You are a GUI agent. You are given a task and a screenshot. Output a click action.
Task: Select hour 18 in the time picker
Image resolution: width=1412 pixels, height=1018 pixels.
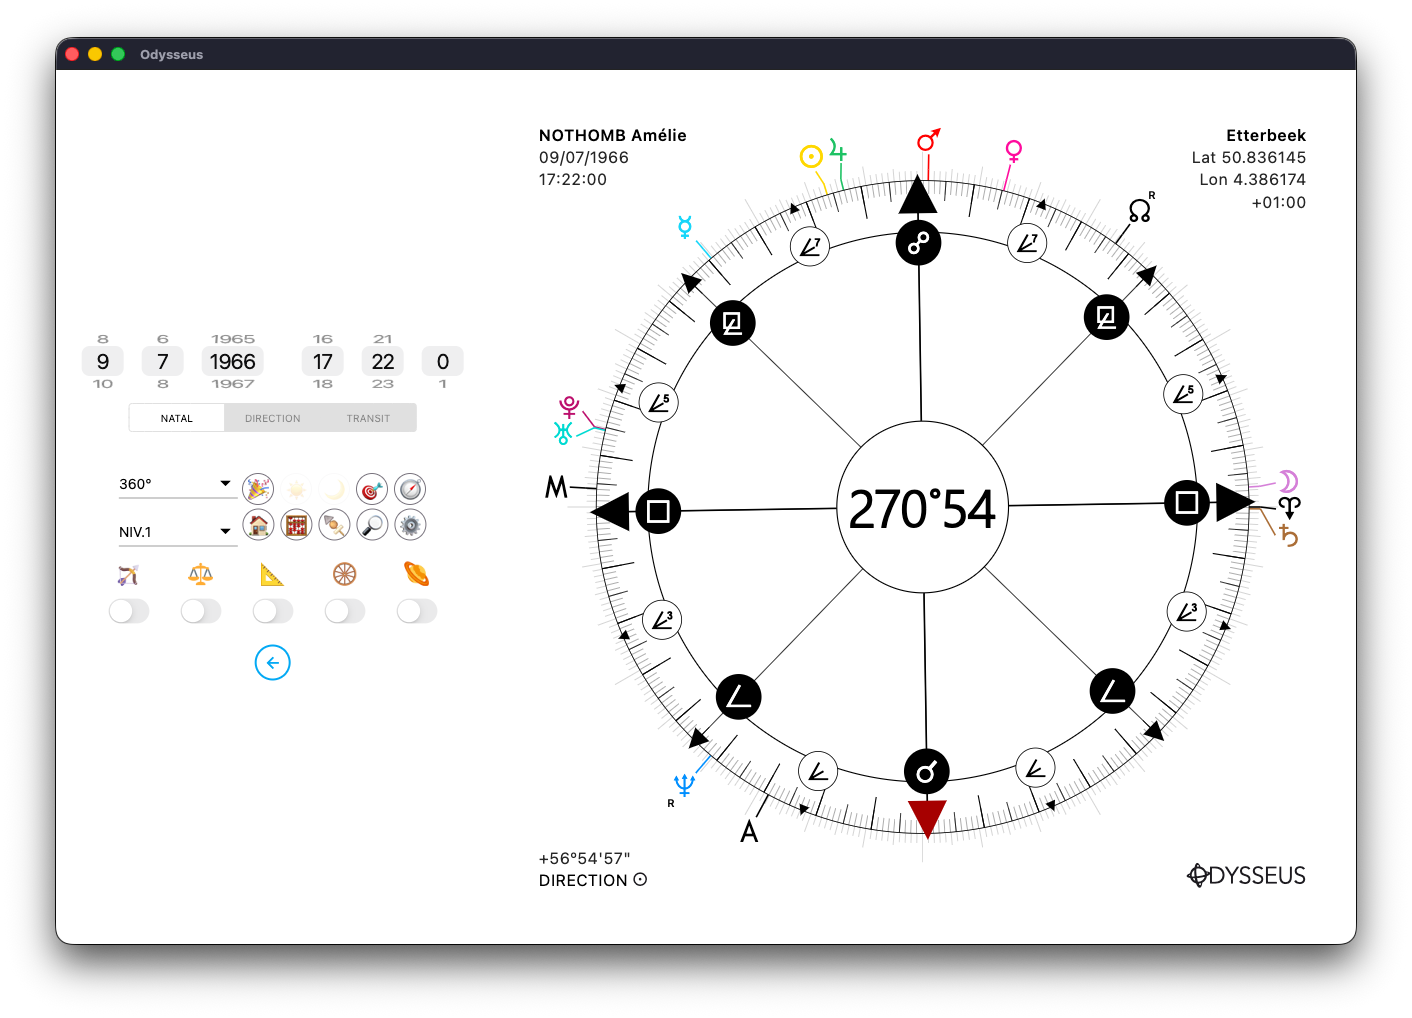coord(322,384)
